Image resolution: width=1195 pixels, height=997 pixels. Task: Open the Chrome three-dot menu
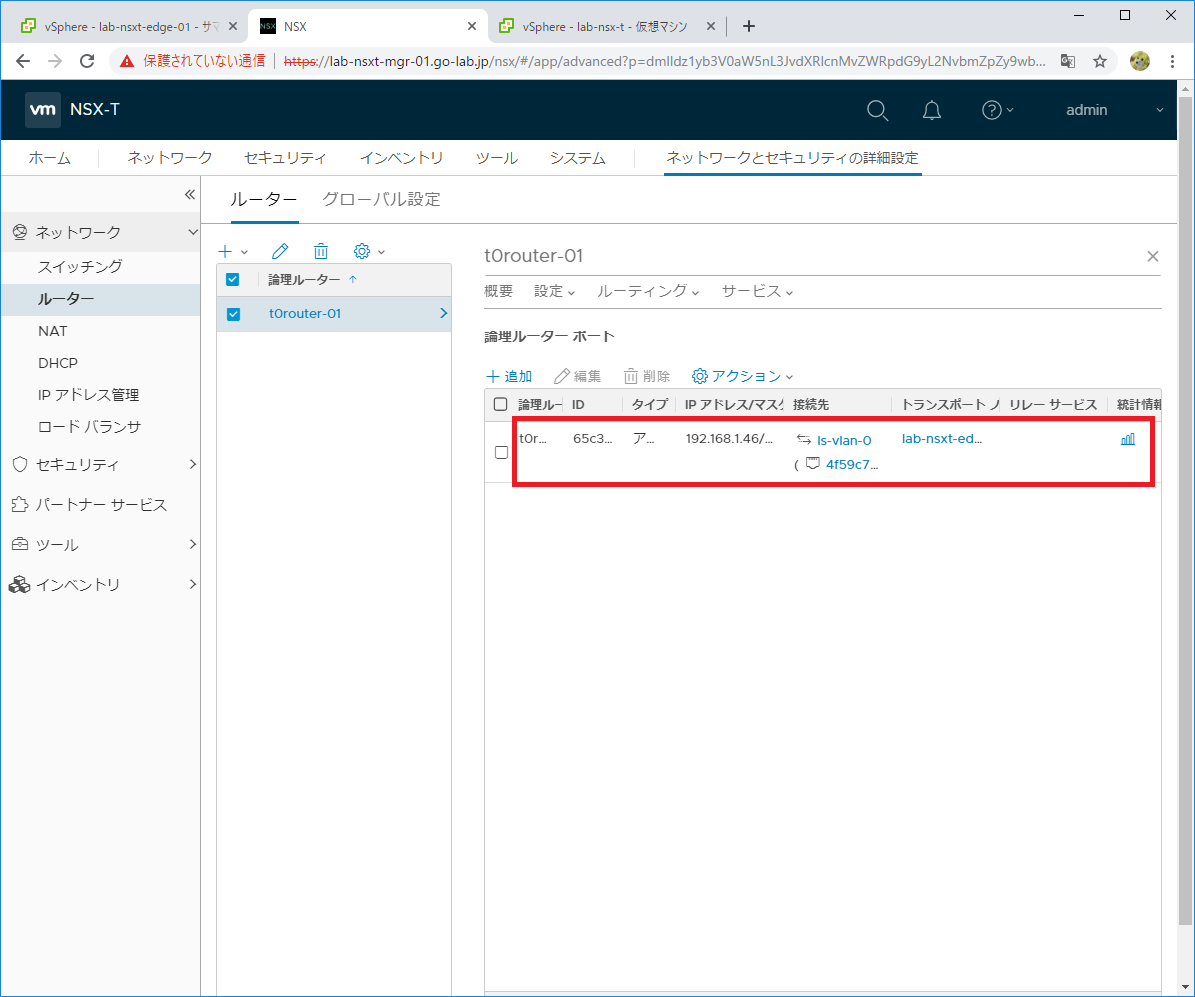1172,61
